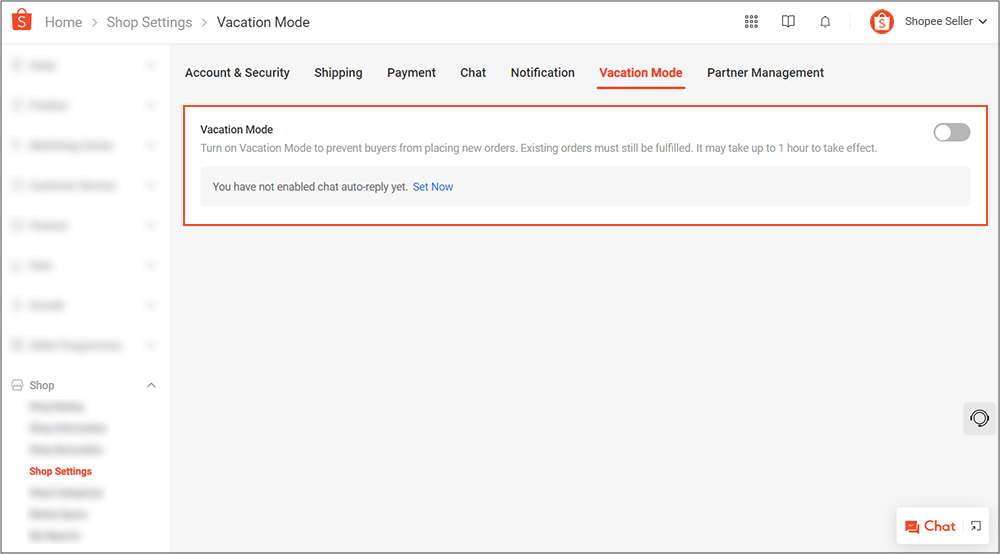Click the Shopee Seller avatar icon
Image resolution: width=1000 pixels, height=554 pixels.
(881, 22)
